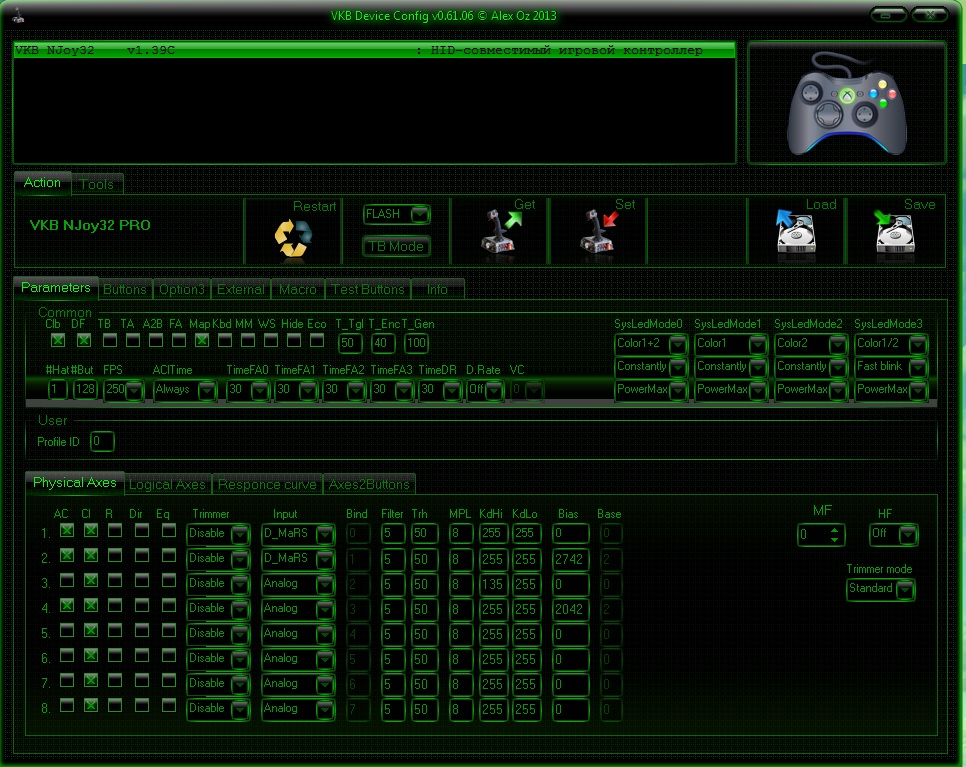The image size is (966, 767).
Task: Open the Axes2Buttons tab
Action: click(x=369, y=485)
